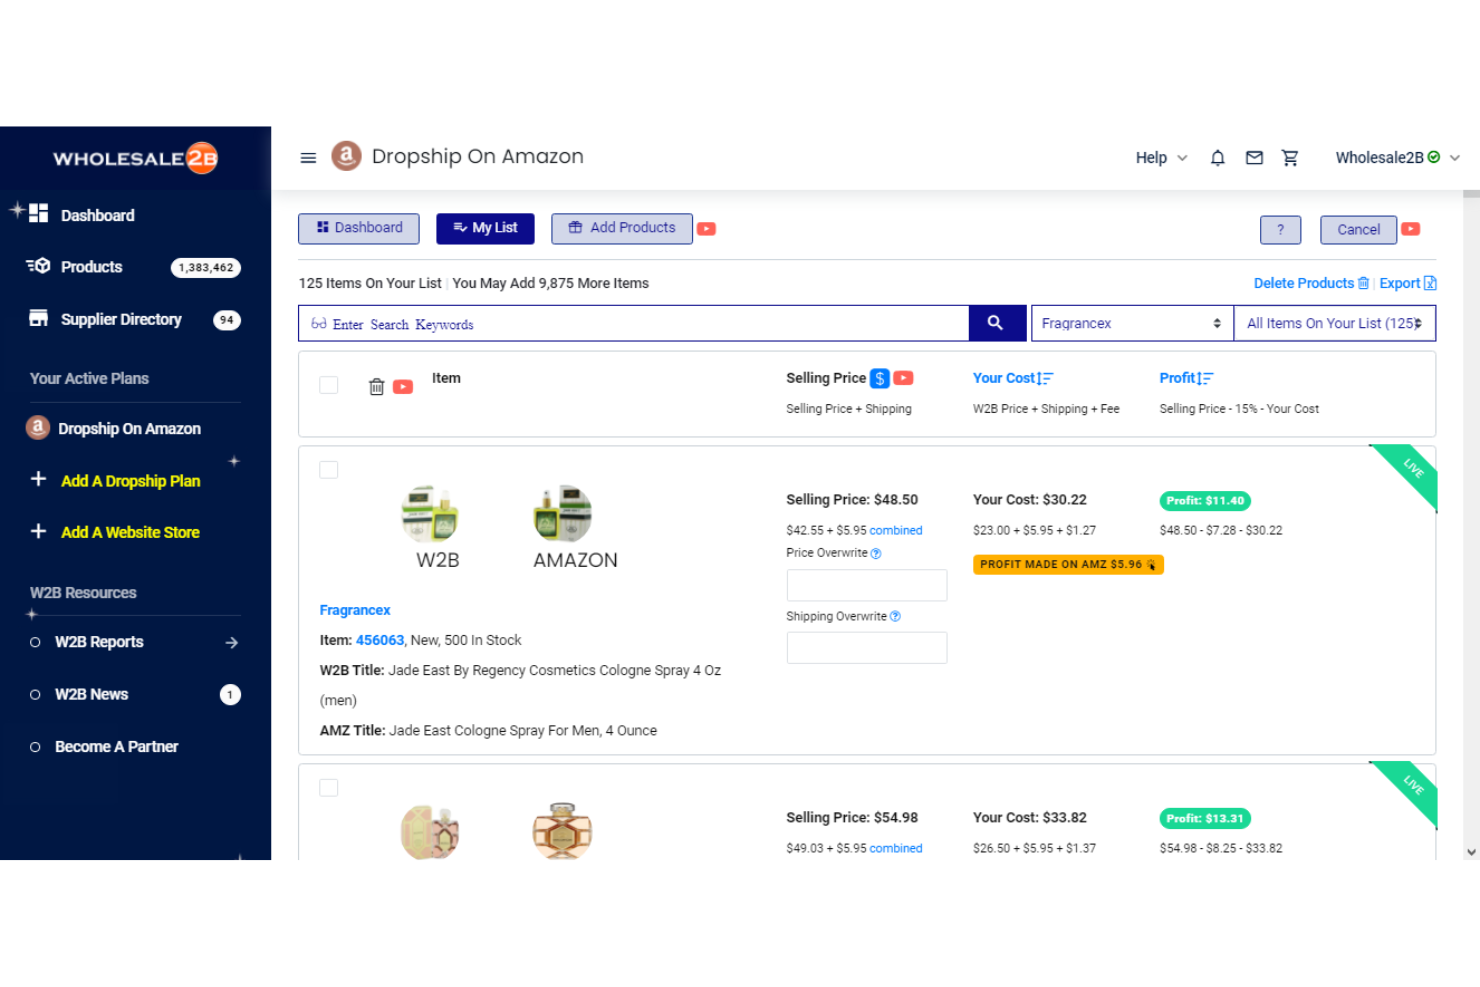Viewport: 1480px width, 987px height.
Task: Open item number 456063 link
Action: click(380, 640)
